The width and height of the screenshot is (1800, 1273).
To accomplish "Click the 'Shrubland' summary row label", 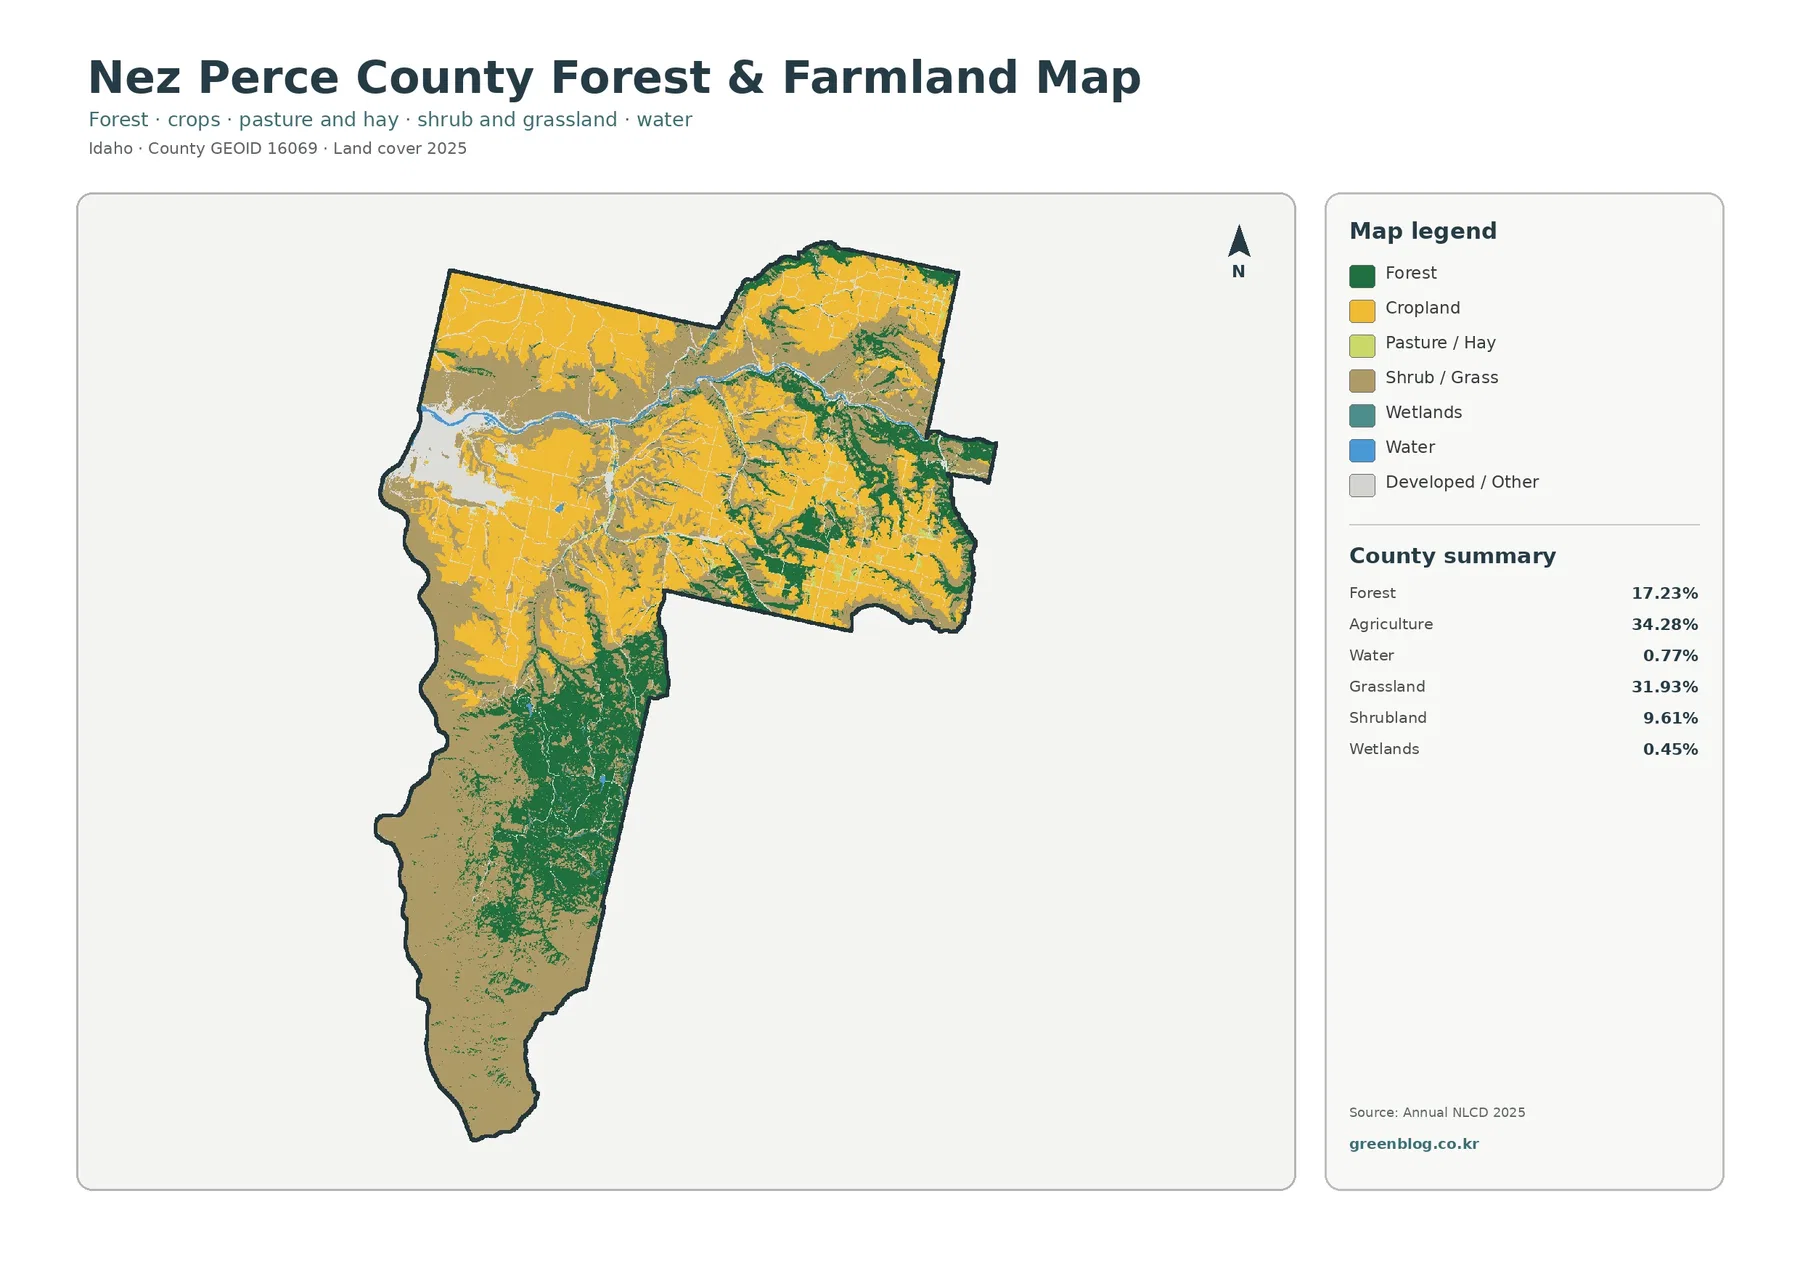I will [1387, 718].
